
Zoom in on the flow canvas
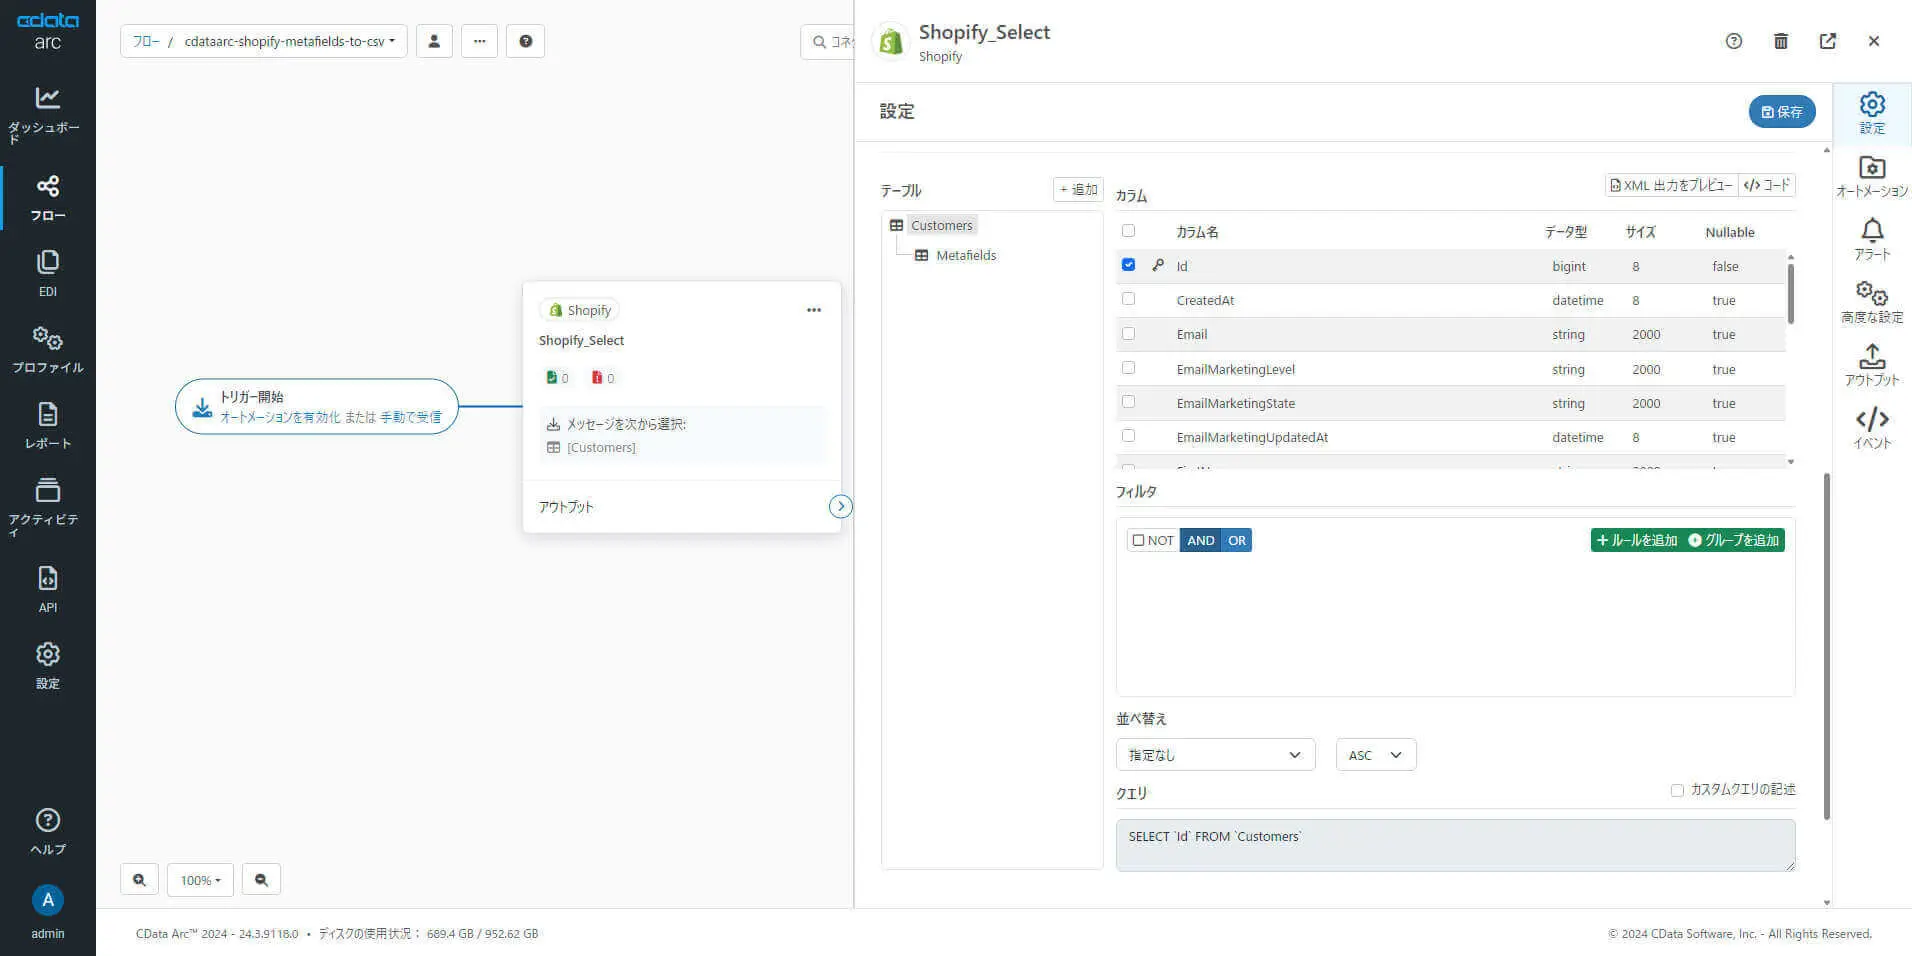(x=139, y=880)
